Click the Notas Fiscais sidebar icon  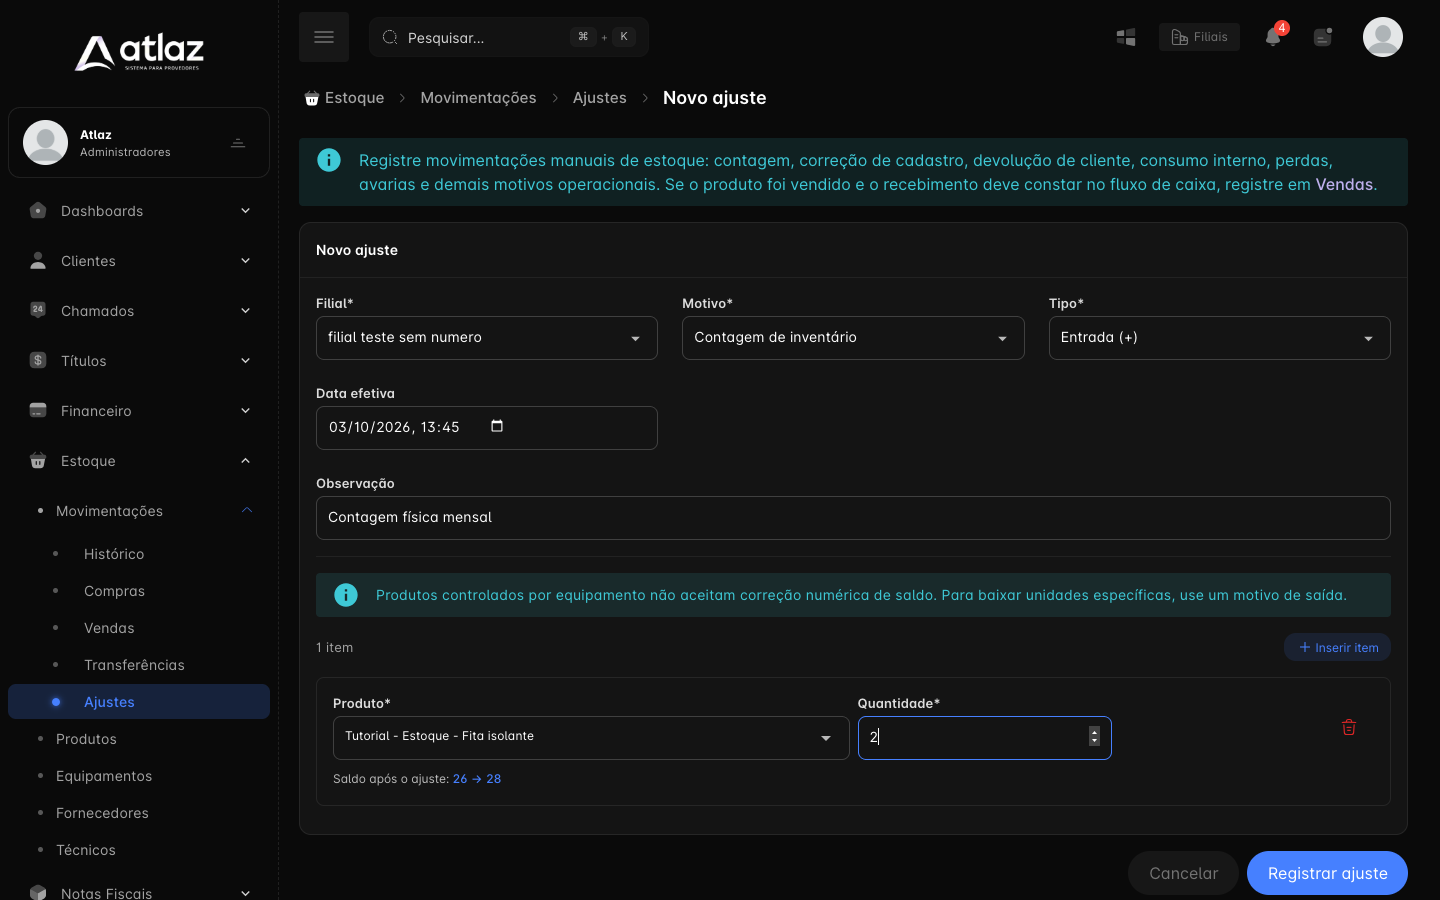coord(38,892)
